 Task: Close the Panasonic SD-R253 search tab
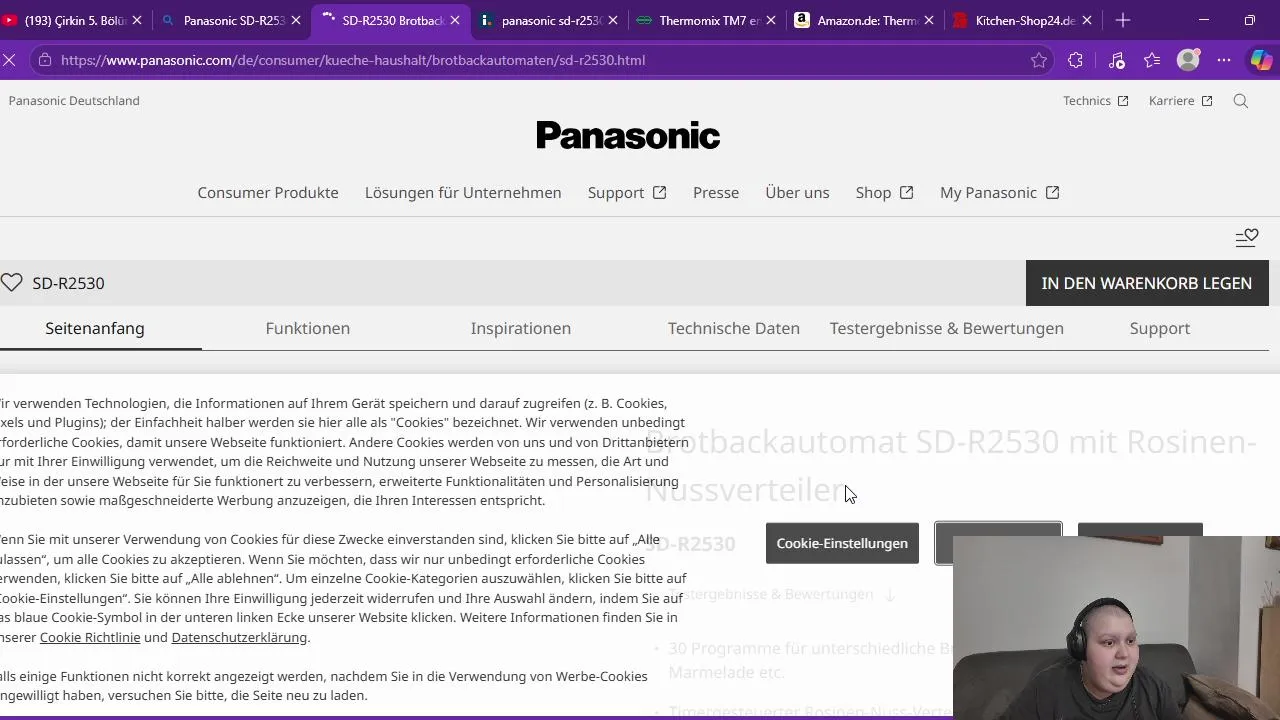(x=296, y=20)
